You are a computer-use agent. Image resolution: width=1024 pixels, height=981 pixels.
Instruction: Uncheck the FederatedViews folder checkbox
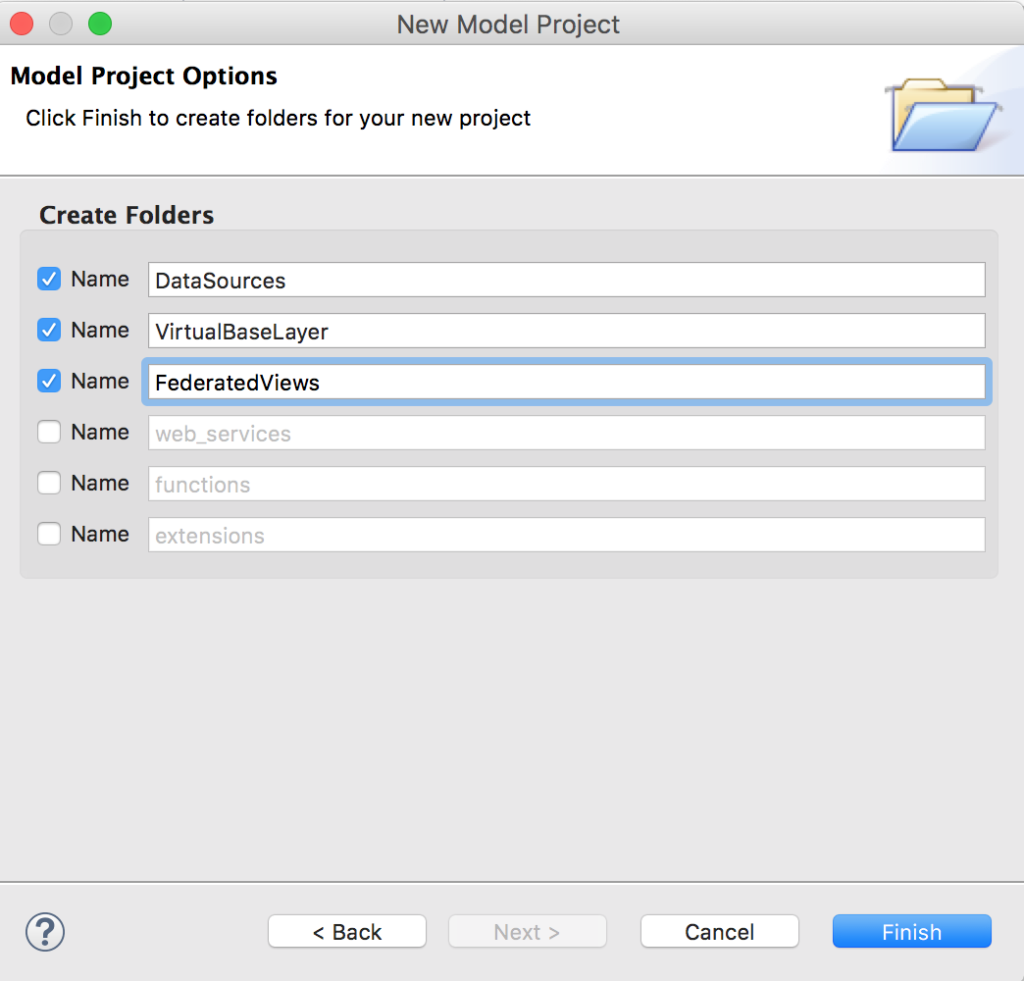tap(49, 381)
